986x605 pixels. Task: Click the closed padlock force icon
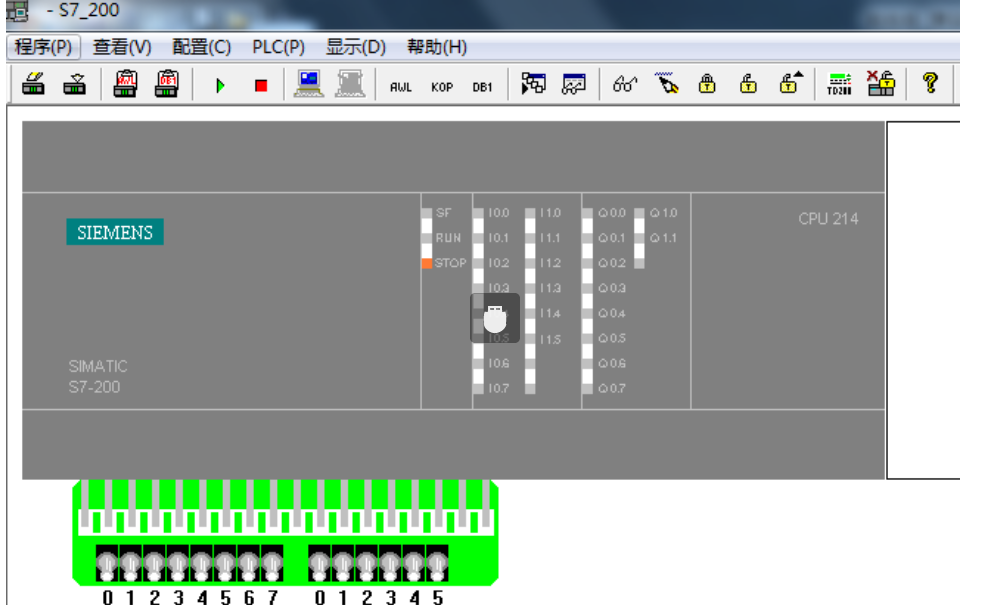(707, 84)
